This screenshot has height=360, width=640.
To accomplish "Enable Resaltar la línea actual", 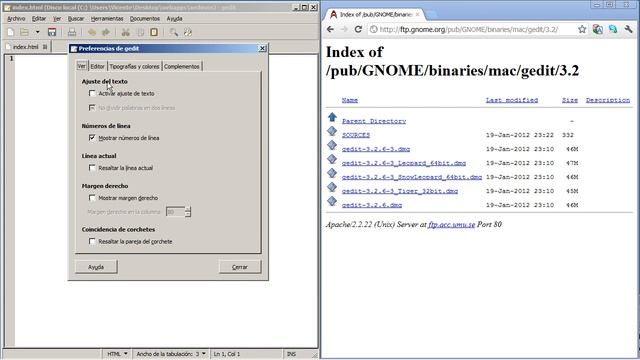I will click(x=92, y=168).
